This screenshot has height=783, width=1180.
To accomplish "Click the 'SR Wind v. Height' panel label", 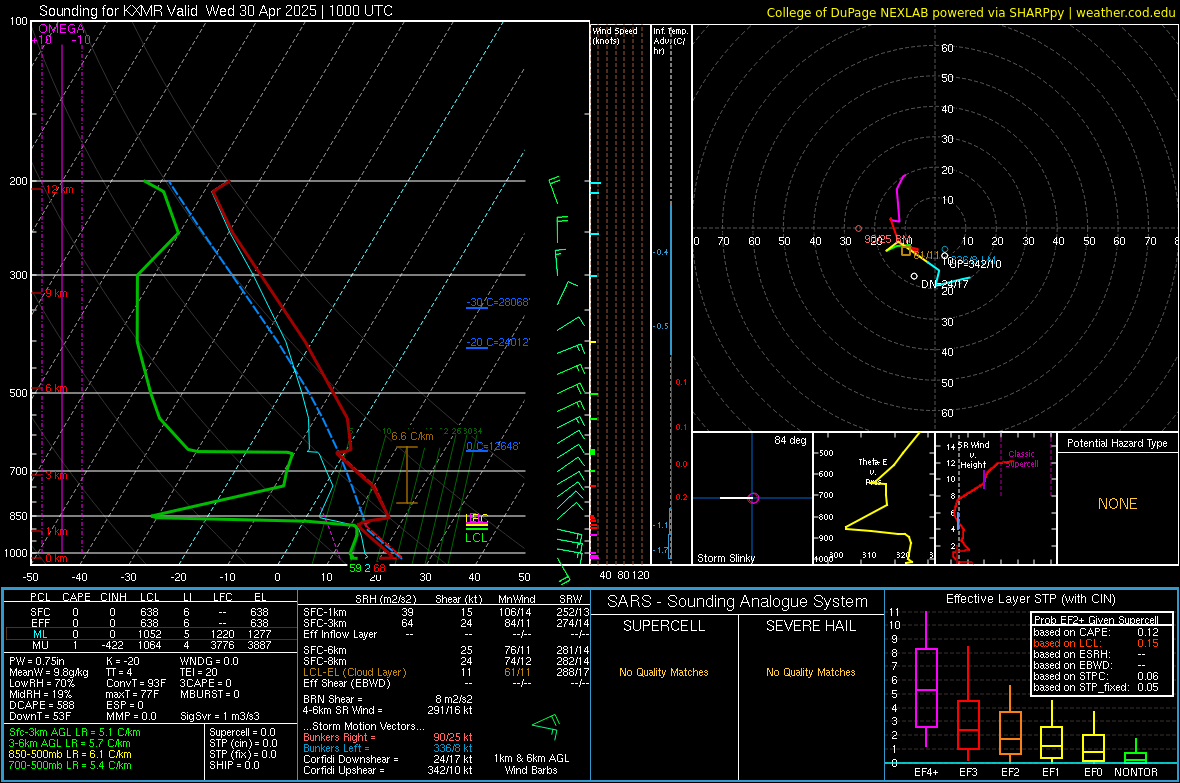I will coord(973,455).
